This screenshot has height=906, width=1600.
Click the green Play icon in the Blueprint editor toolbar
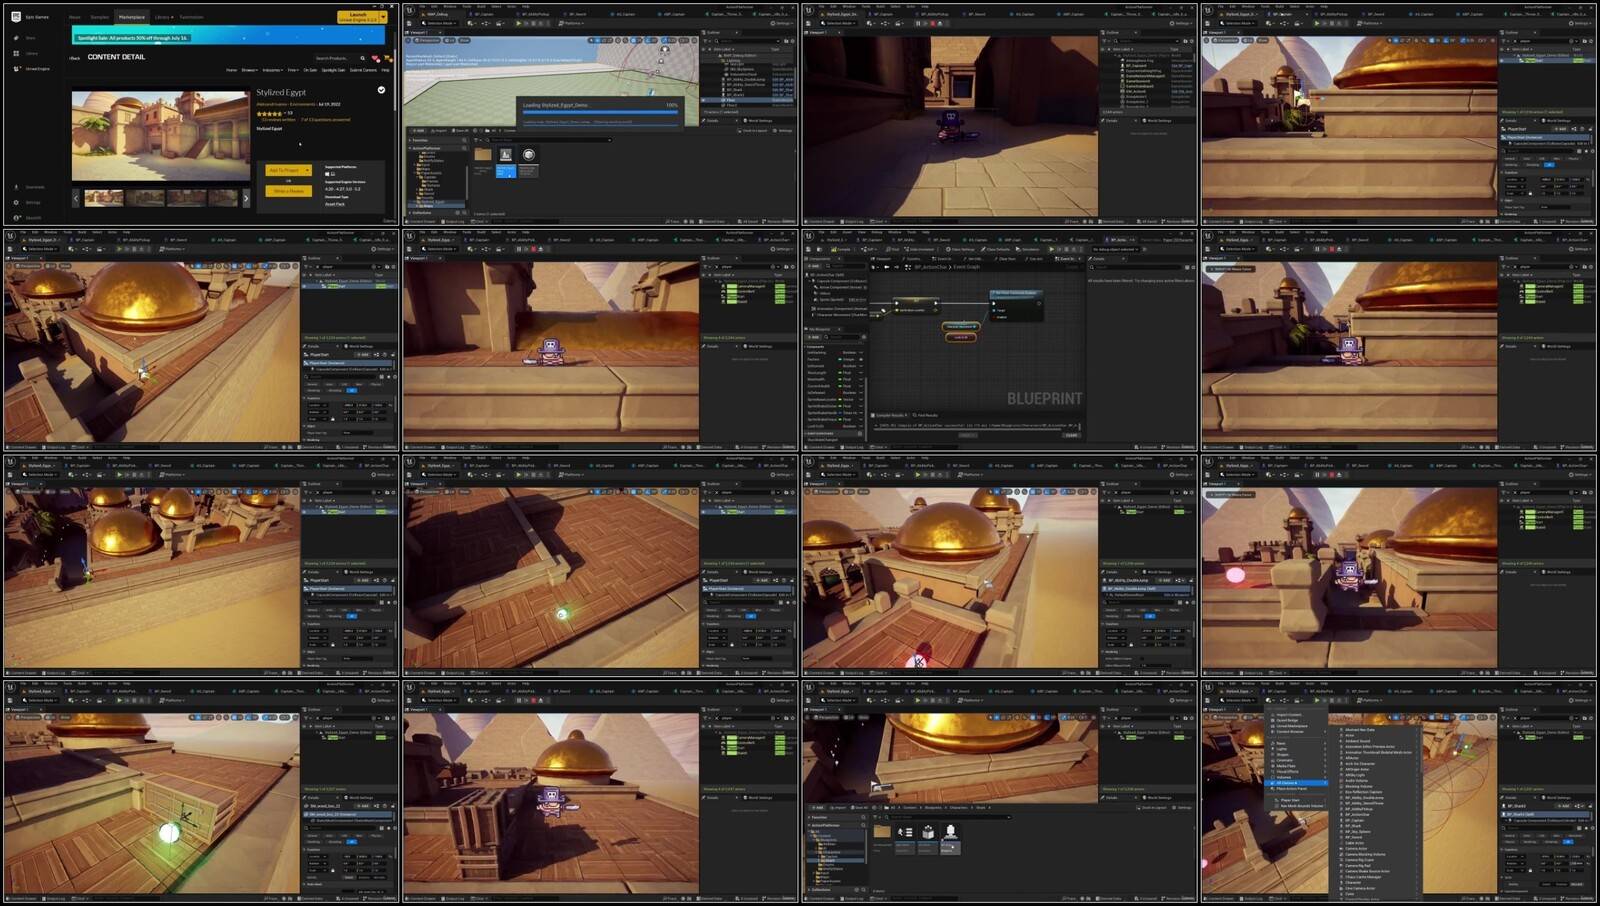pos(1051,249)
